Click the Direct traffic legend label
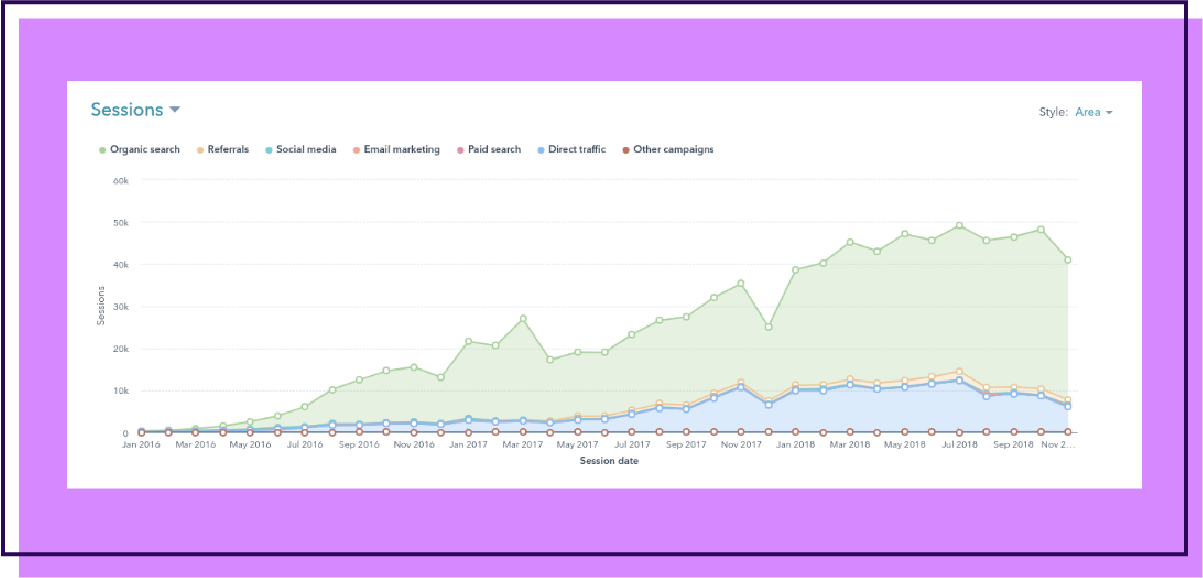1203x578 pixels. [x=577, y=150]
